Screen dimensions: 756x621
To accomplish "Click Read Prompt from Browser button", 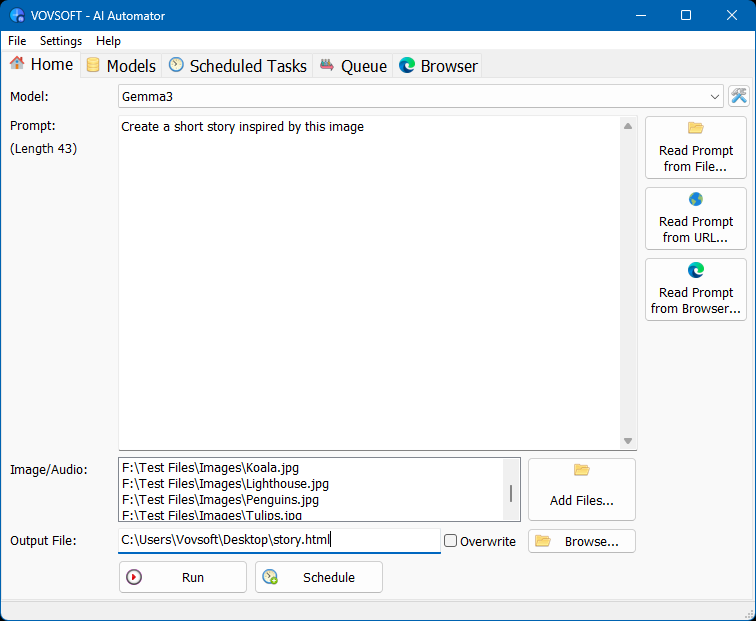I will (x=696, y=289).
